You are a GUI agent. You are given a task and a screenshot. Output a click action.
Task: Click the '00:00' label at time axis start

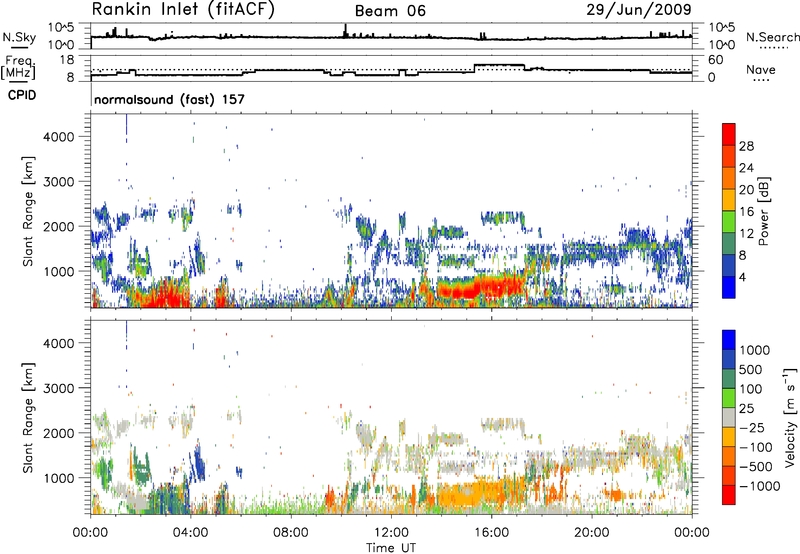[x=90, y=533]
